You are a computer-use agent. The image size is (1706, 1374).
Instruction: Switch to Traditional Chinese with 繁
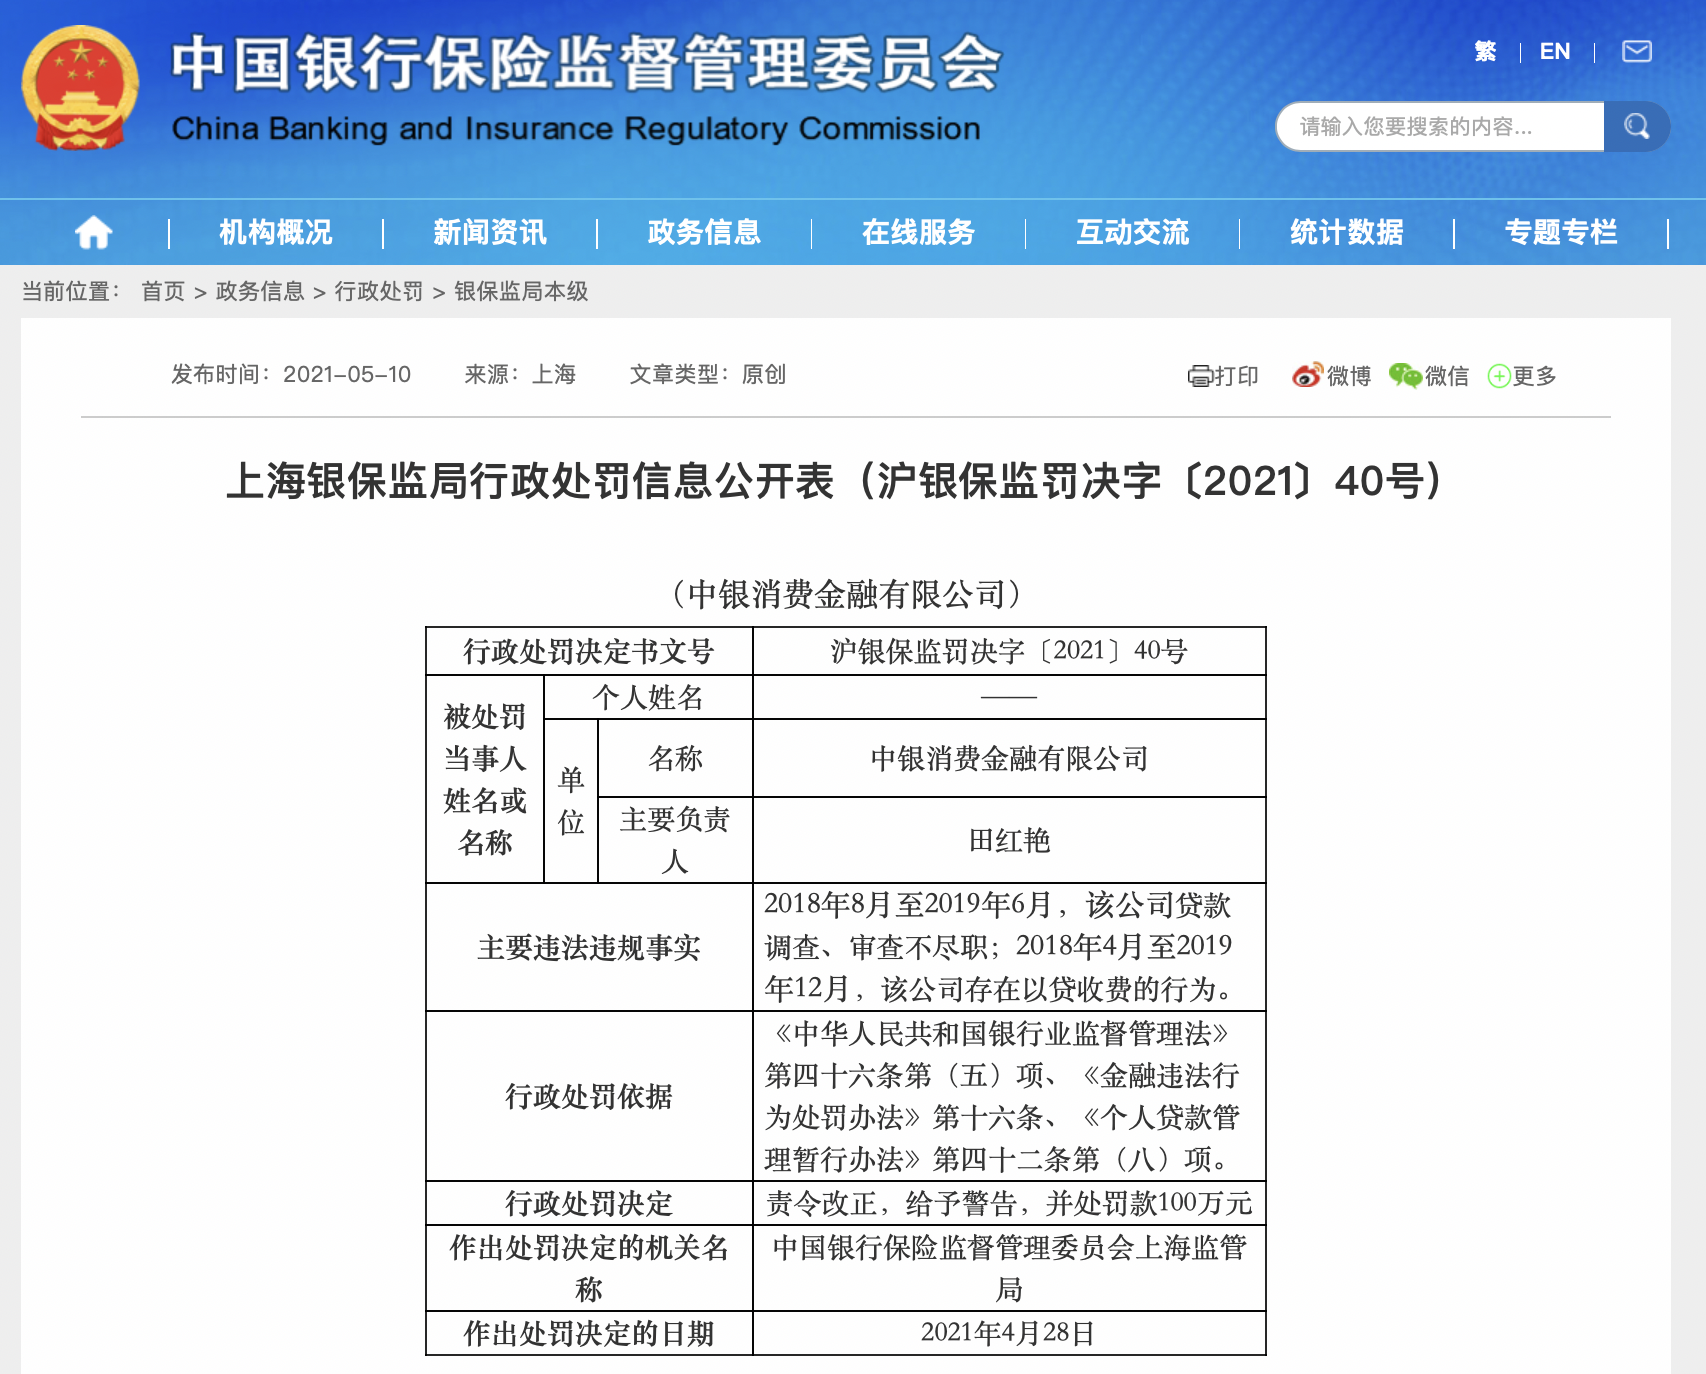coord(1485,51)
